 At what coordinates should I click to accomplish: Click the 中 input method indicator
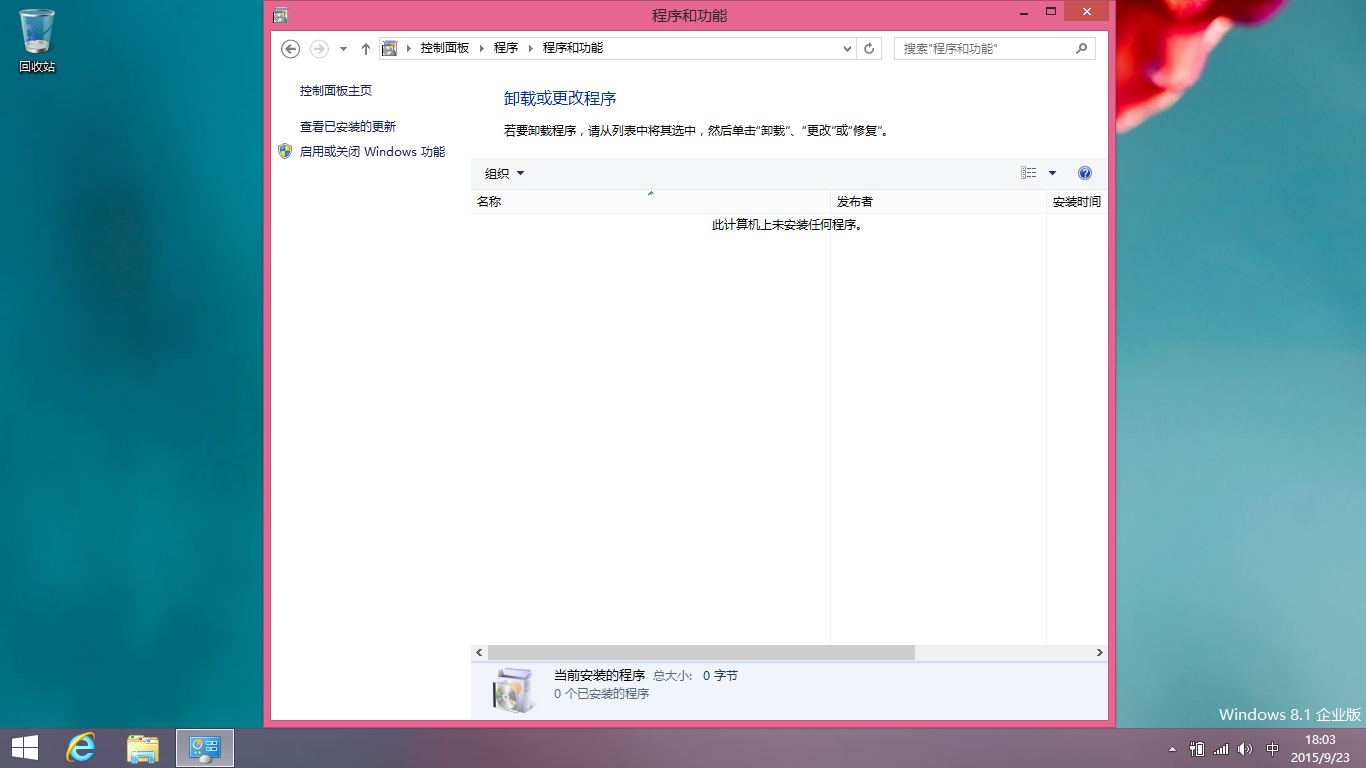[1273, 749]
